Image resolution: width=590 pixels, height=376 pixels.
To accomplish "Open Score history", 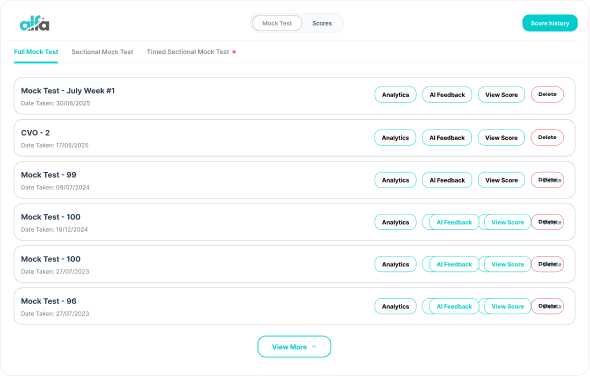I will click(x=550, y=23).
